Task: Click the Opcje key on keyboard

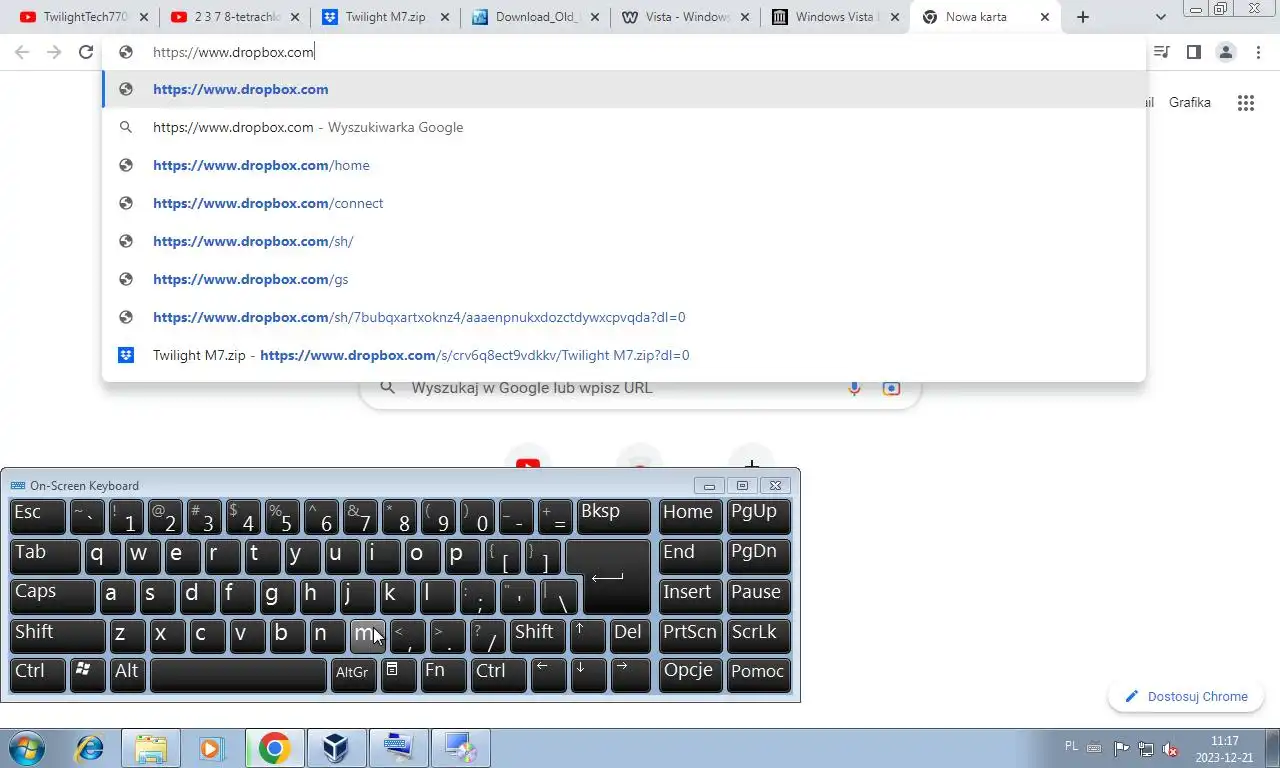Action: tap(690, 674)
